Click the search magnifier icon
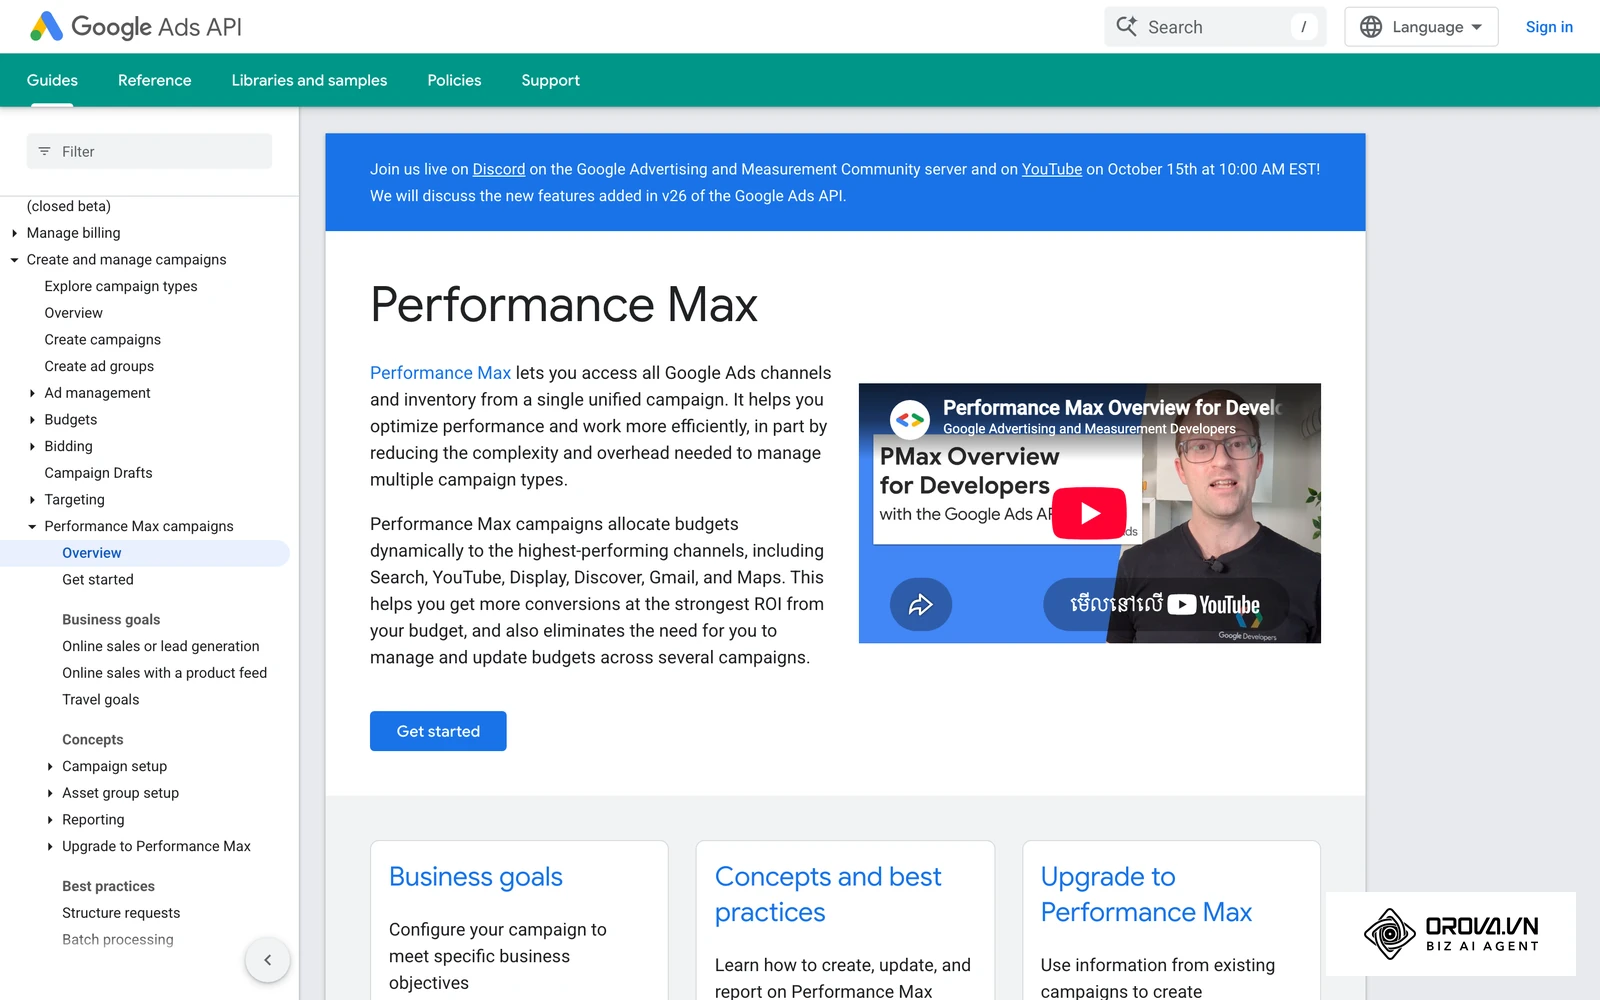 tap(1127, 27)
